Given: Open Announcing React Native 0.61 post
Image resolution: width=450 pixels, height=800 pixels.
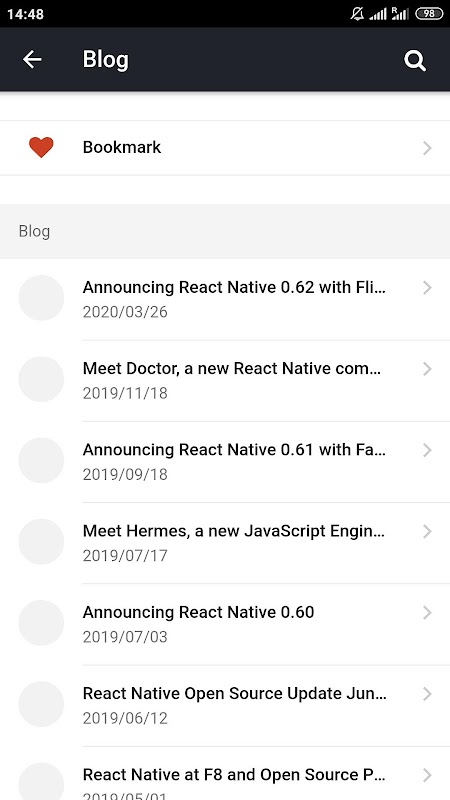Looking at the screenshot, I should click(x=225, y=462).
